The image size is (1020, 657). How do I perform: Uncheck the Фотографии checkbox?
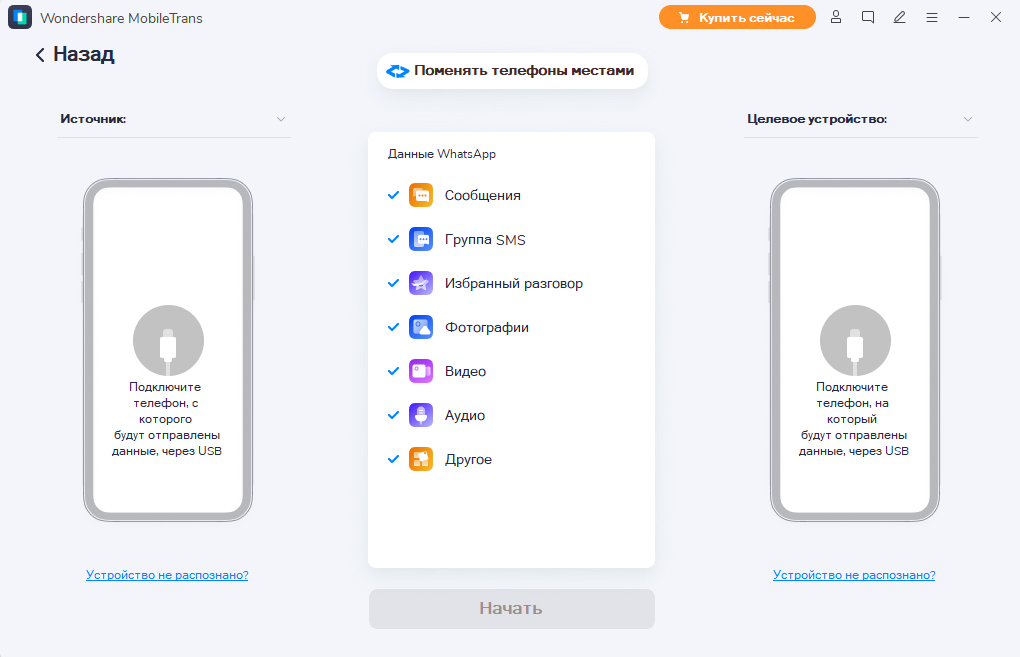393,327
